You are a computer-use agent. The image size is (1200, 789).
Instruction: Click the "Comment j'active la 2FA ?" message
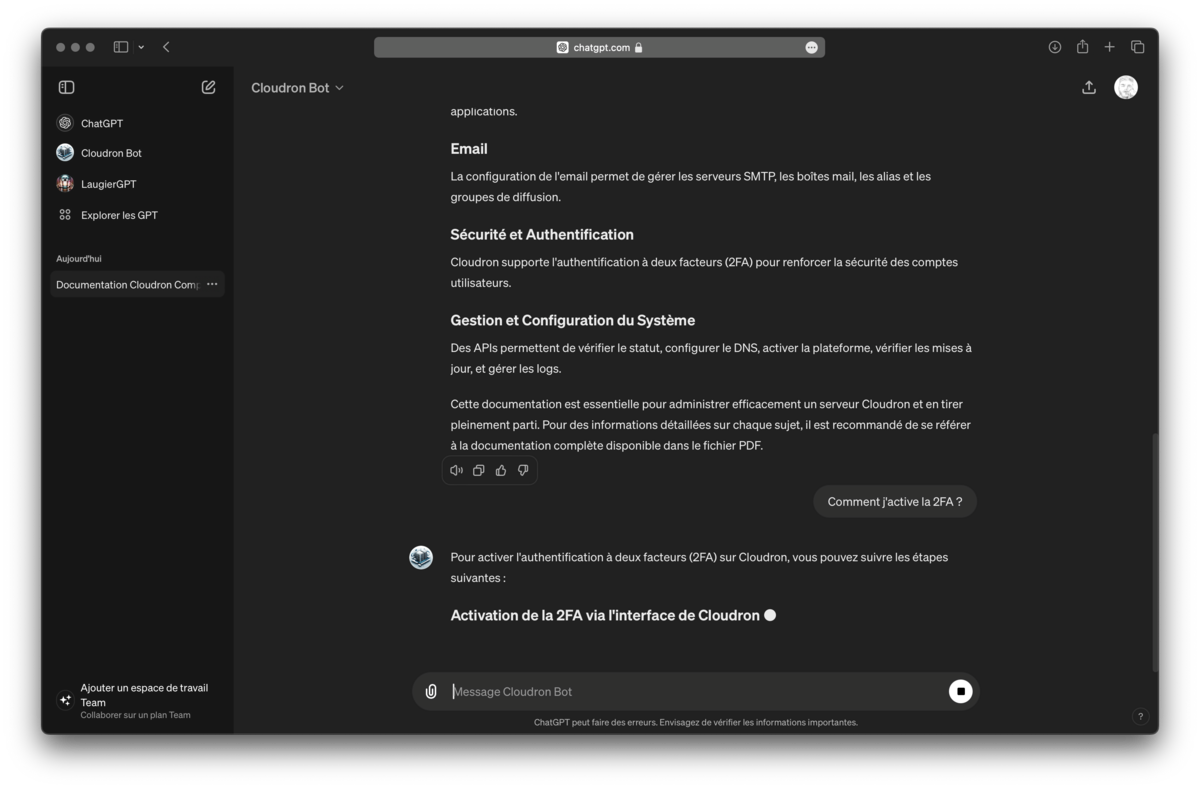(x=895, y=502)
